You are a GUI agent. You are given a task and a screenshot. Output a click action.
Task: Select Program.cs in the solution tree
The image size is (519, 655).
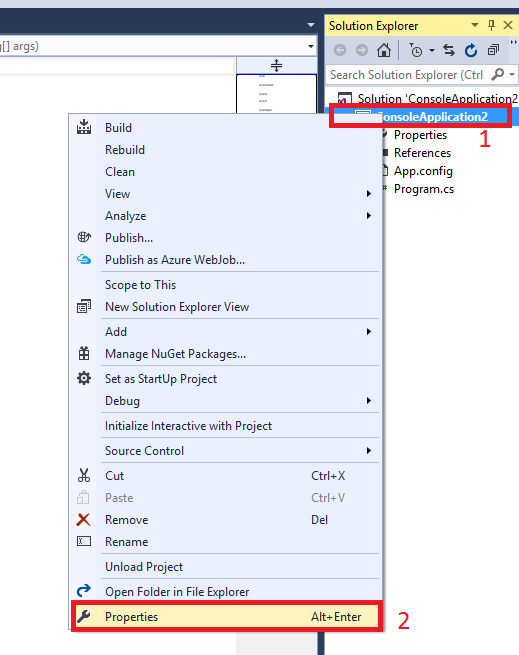[424, 189]
